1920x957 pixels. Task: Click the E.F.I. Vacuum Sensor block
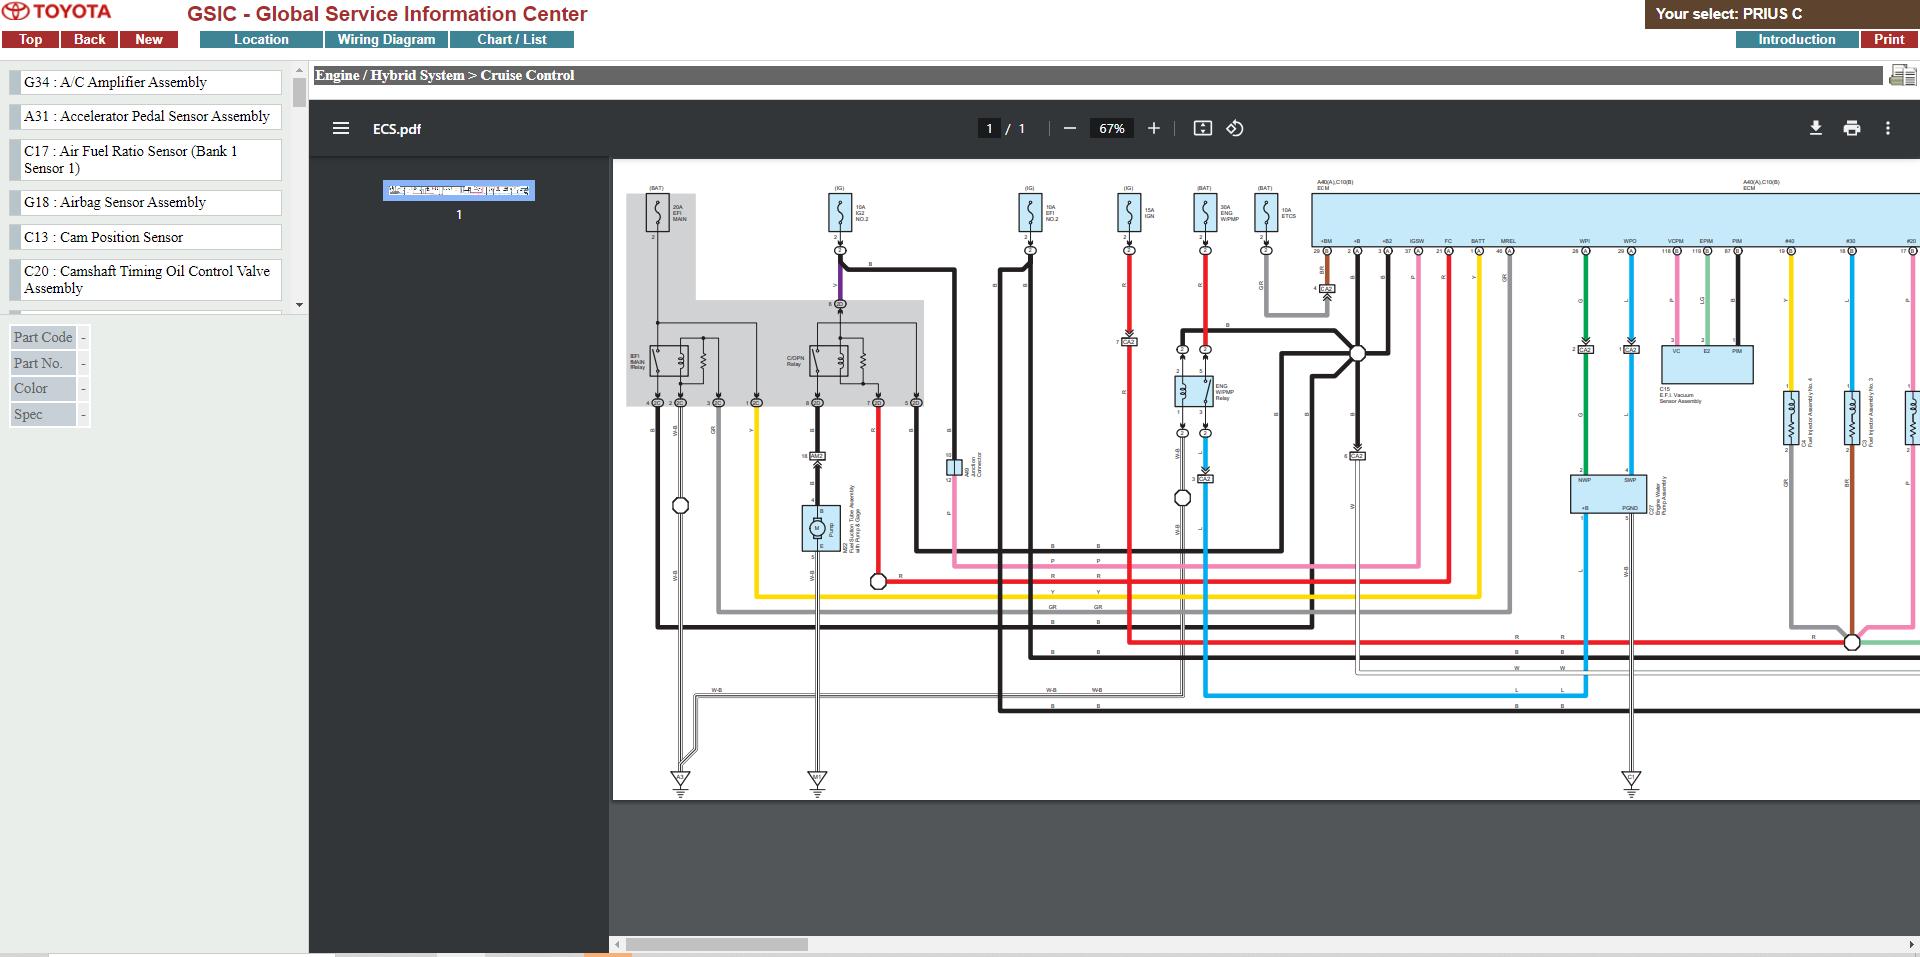tap(1707, 365)
